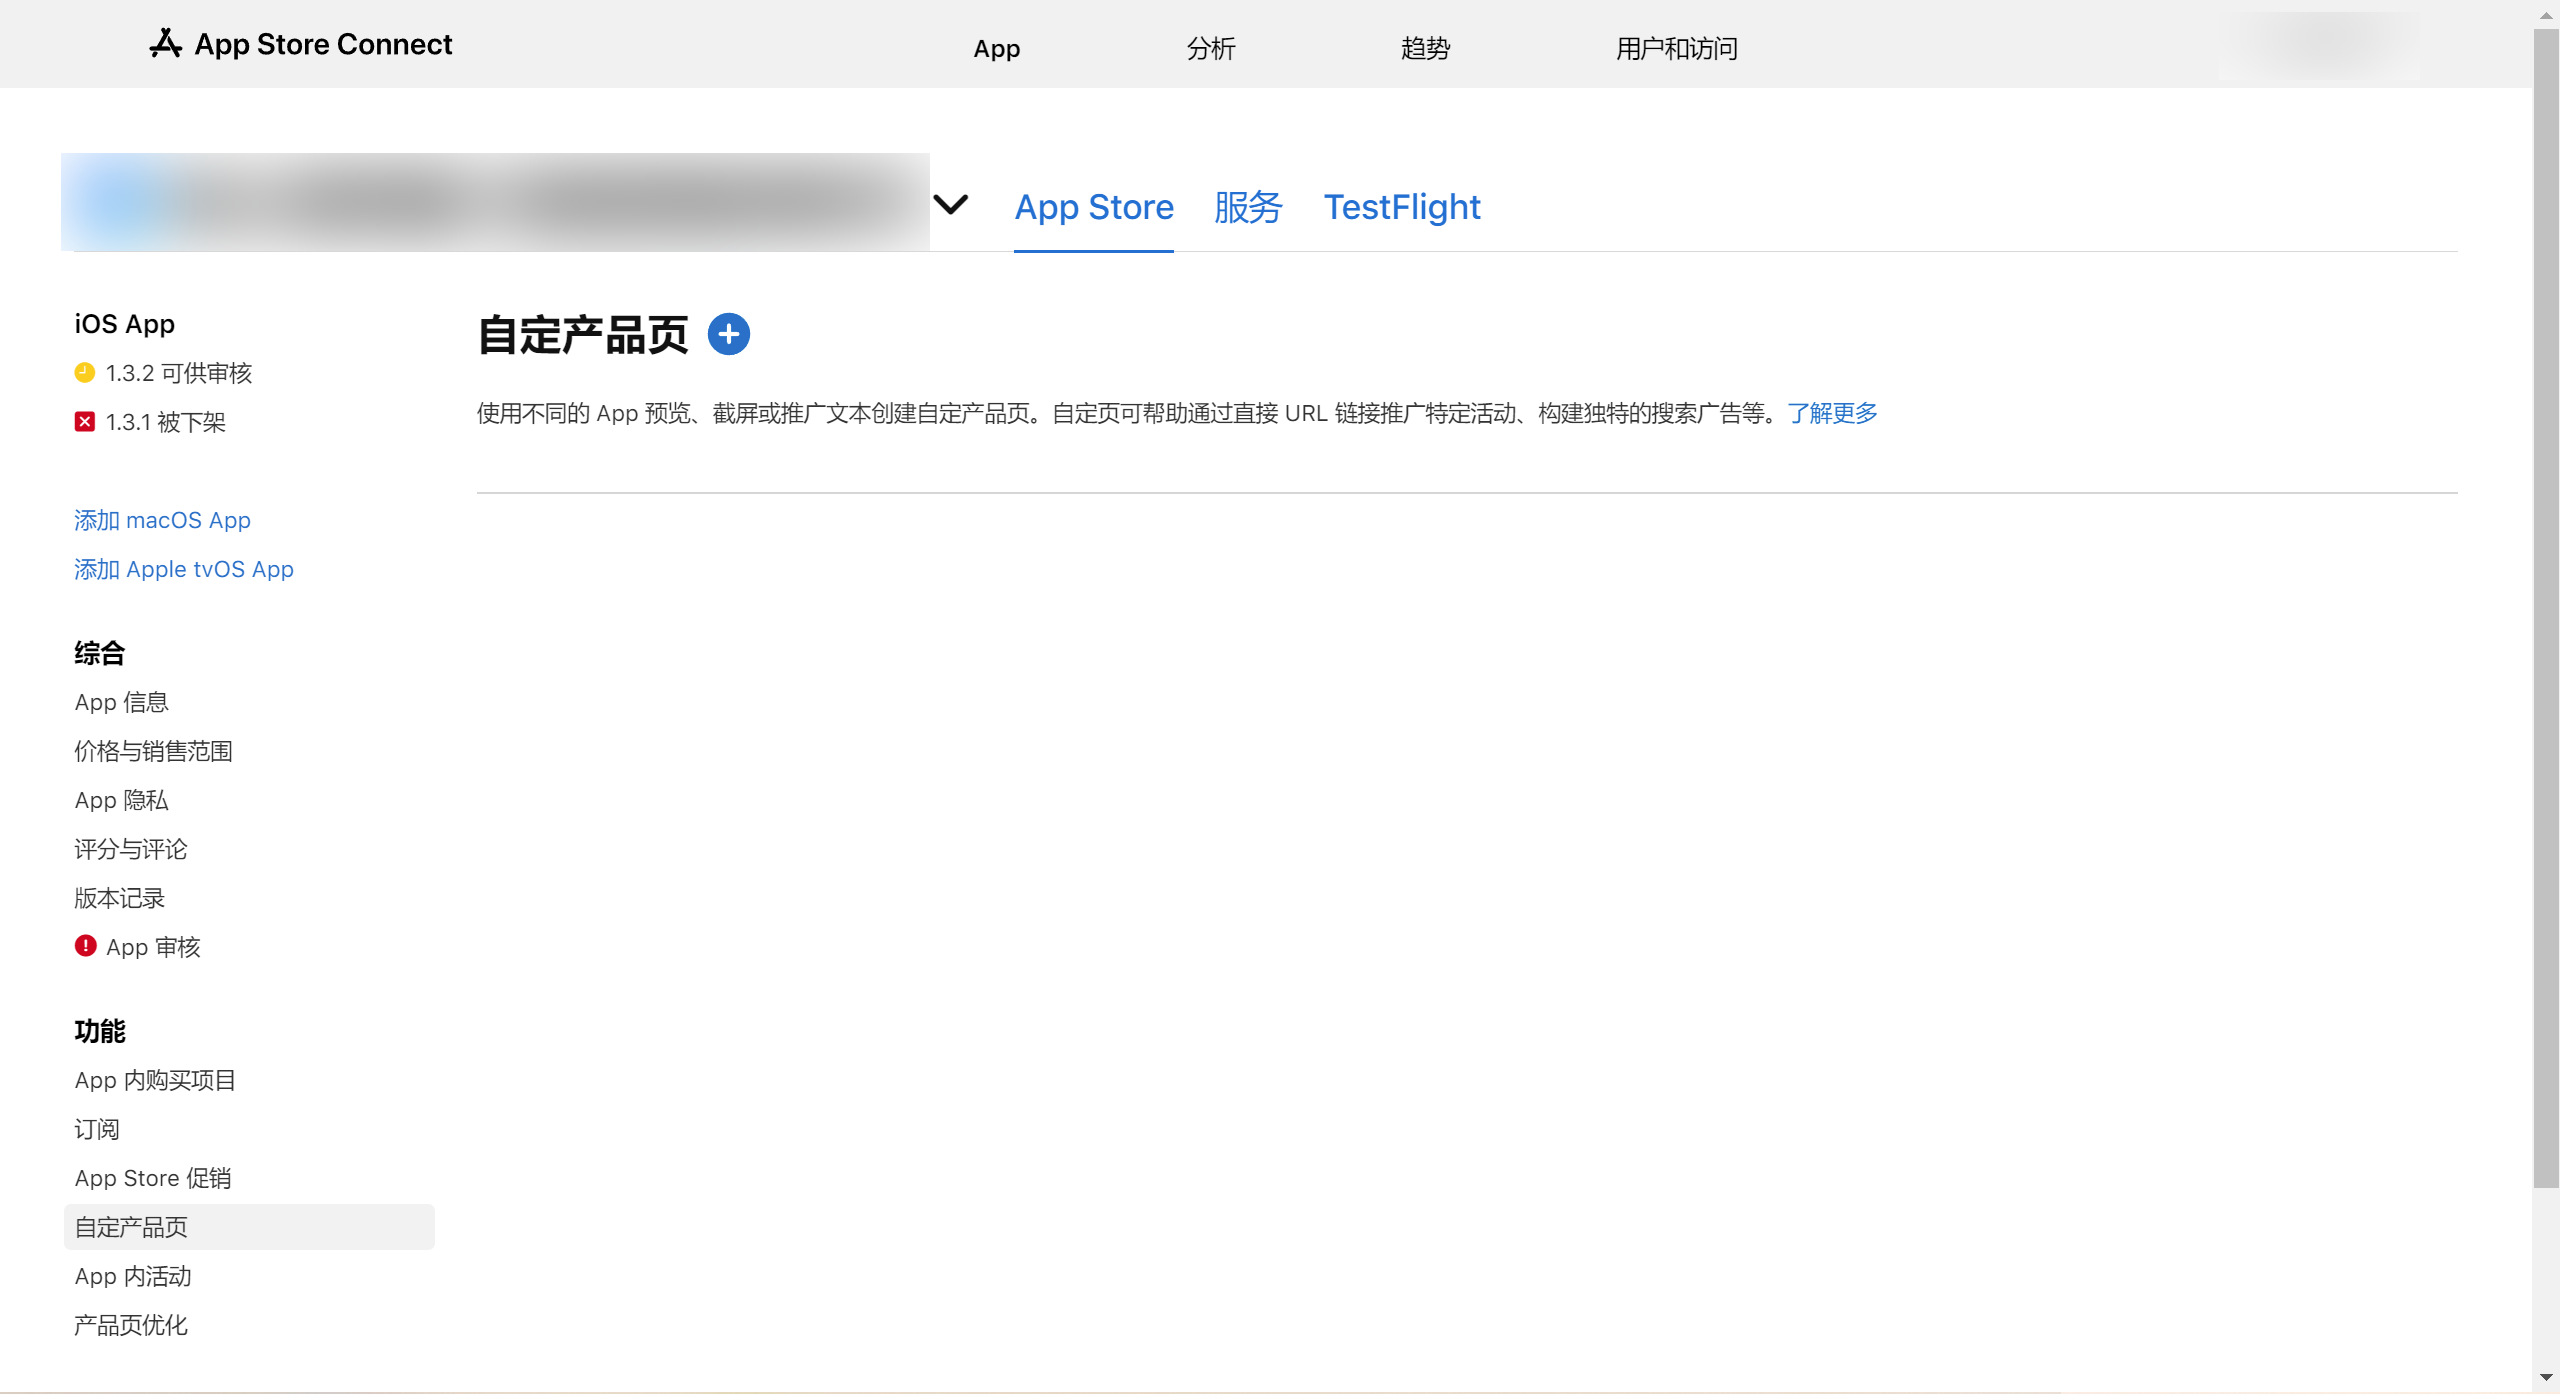The height and width of the screenshot is (1394, 2560).
Task: Open version 1.3.2 可供审核
Action: (179, 373)
